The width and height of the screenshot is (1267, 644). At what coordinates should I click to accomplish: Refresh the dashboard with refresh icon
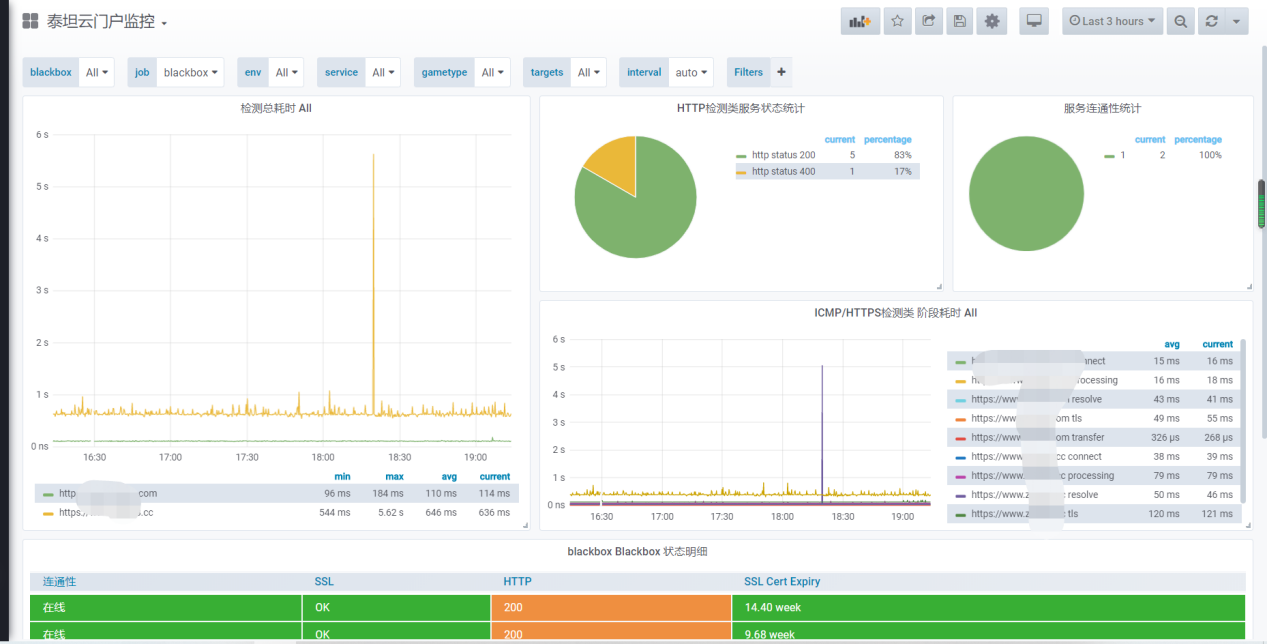1211,21
